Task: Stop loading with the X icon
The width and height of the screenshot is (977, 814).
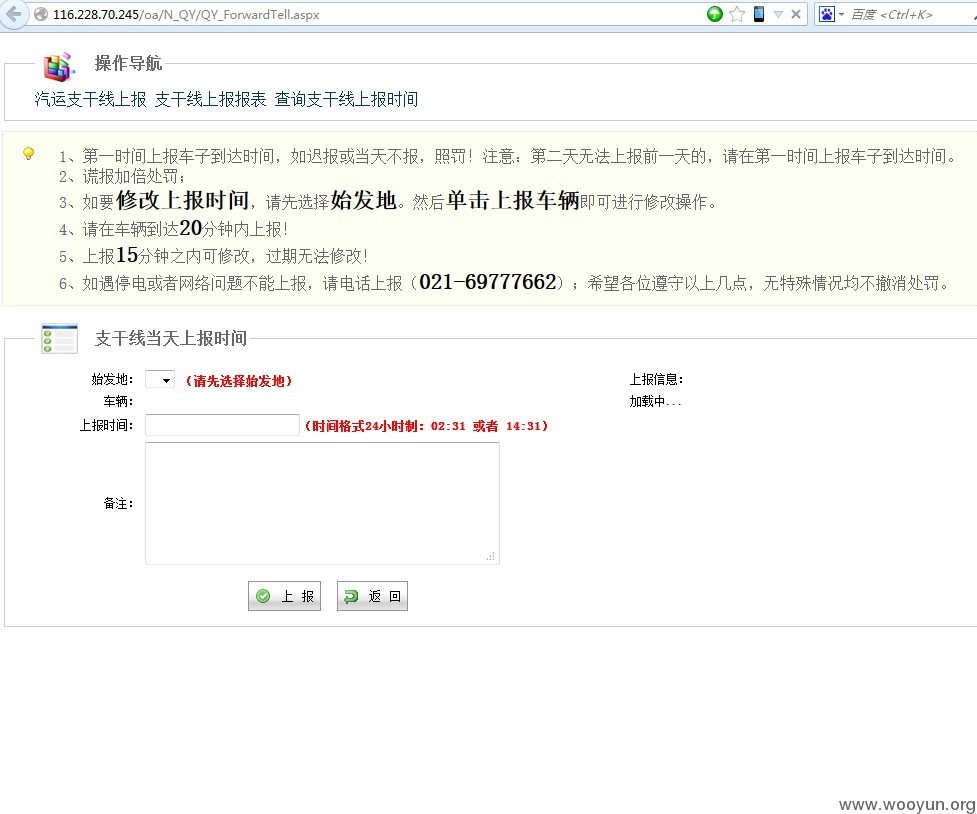Action: click(x=796, y=14)
